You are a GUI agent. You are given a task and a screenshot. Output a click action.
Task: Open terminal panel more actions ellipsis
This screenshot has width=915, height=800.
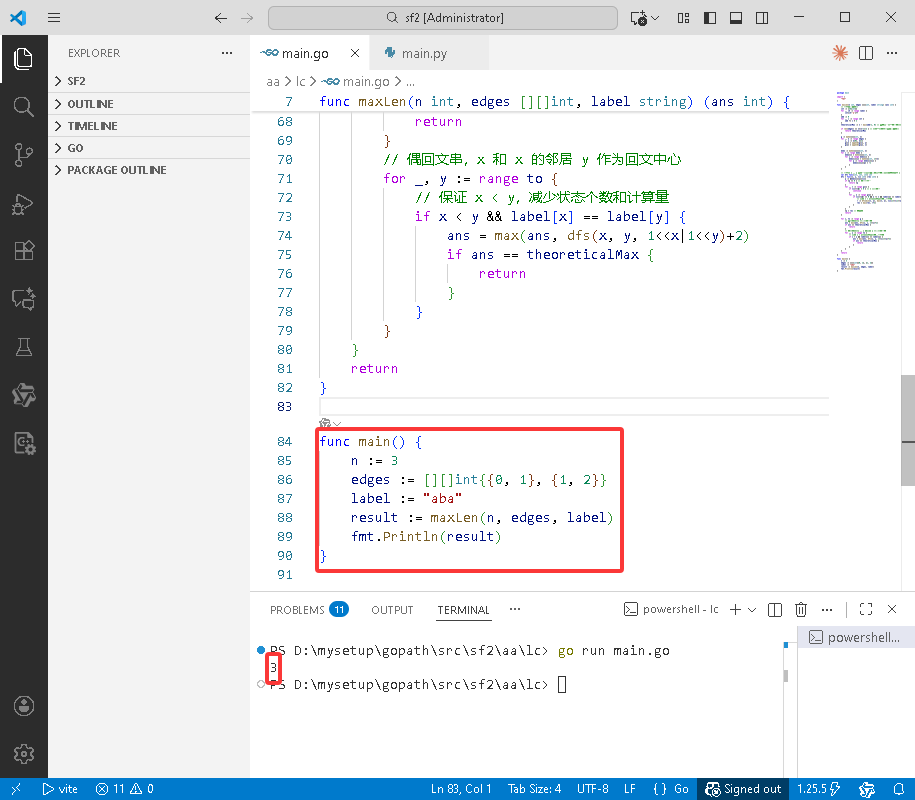827,610
